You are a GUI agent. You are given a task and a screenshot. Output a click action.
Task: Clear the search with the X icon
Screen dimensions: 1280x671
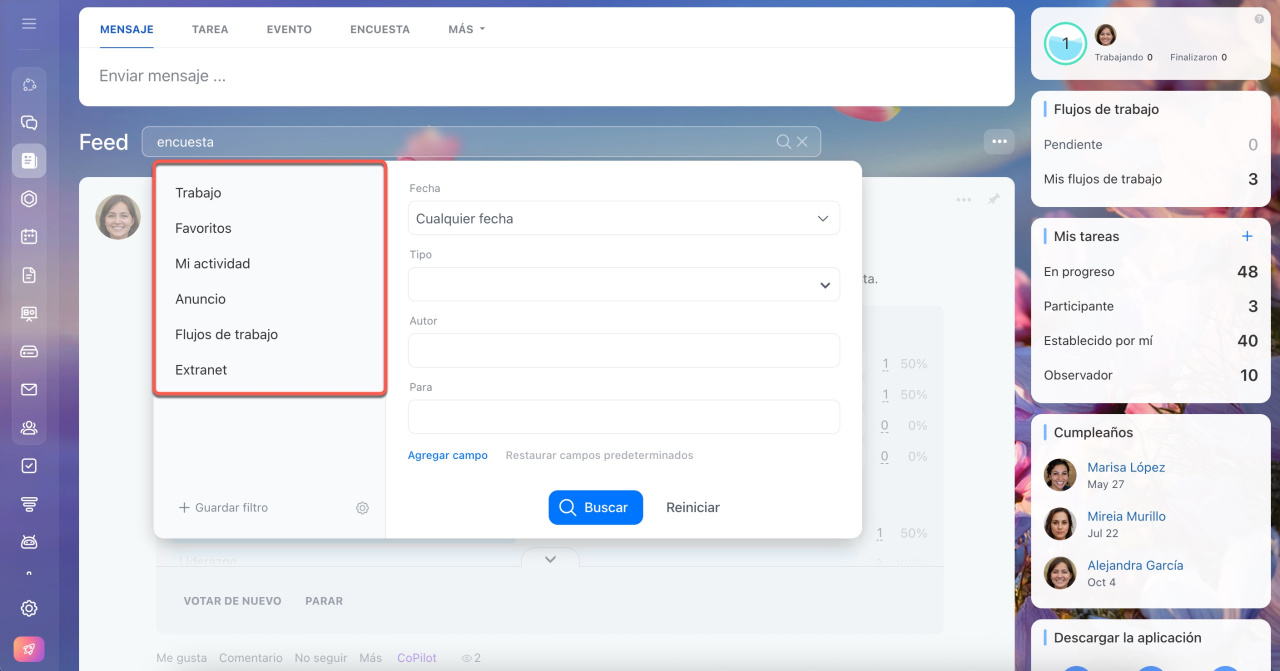pos(802,142)
